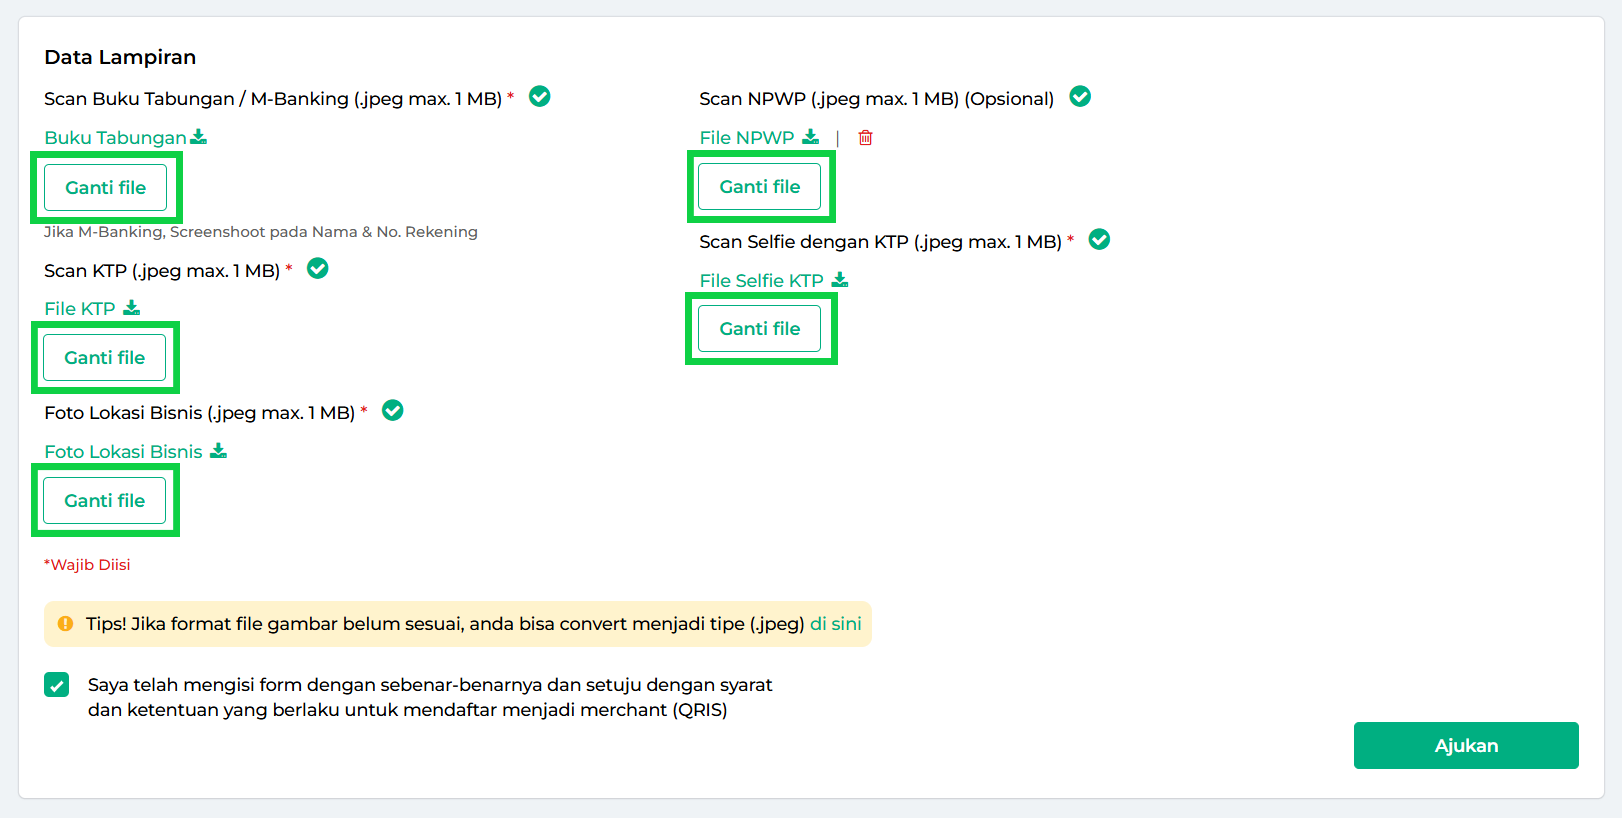This screenshot has height=818, width=1622.
Task: Open the Buku Tabungan file link
Action: pos(115,138)
